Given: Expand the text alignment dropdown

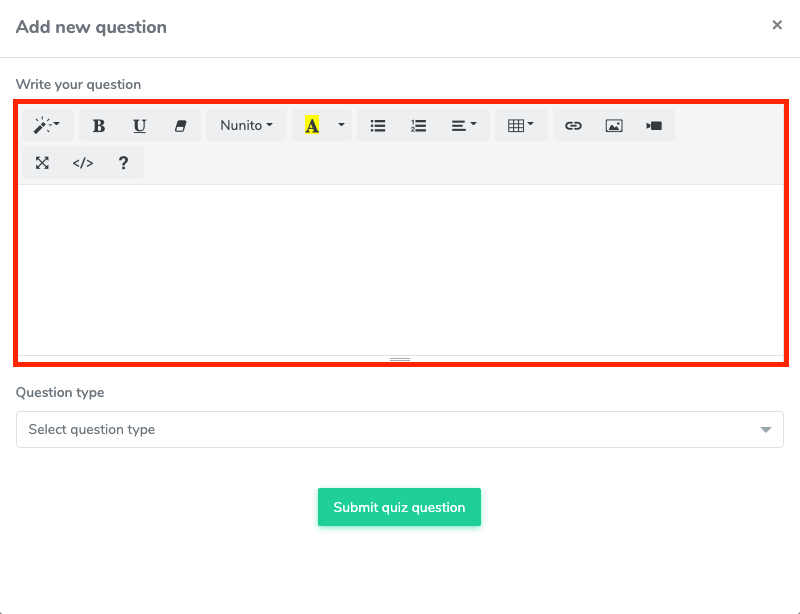Looking at the screenshot, I should point(464,125).
